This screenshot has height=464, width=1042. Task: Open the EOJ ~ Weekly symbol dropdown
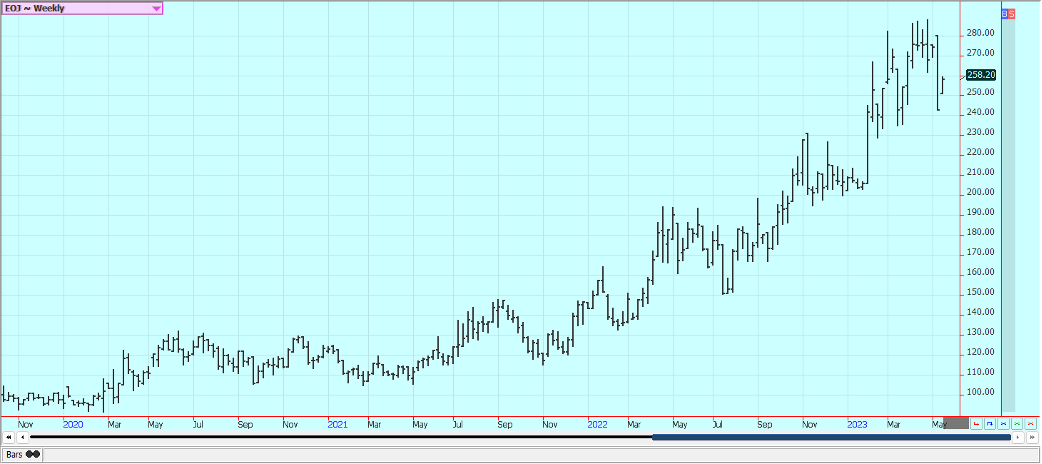(x=82, y=8)
